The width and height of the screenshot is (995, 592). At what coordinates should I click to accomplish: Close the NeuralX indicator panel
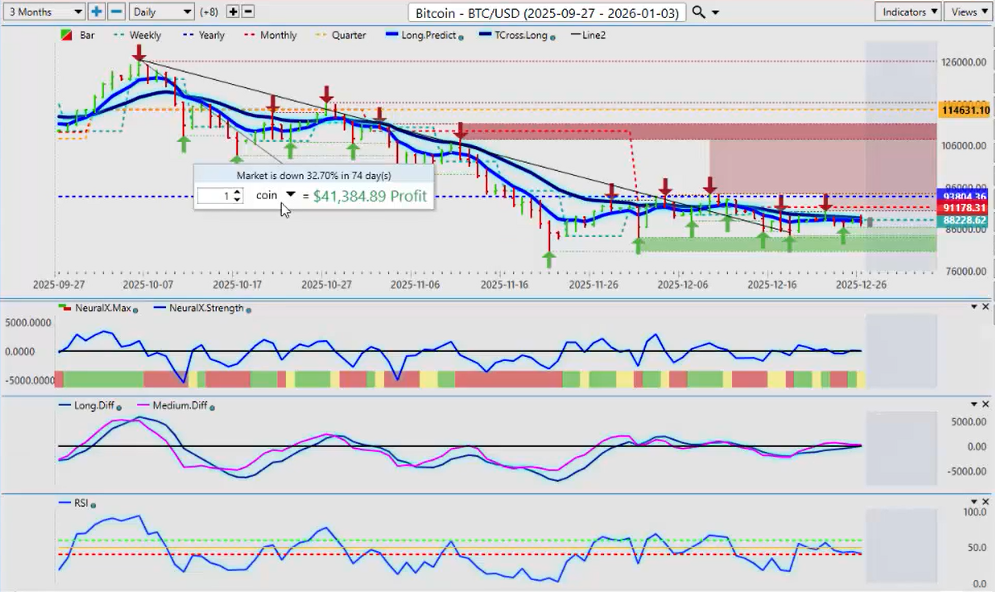986,307
